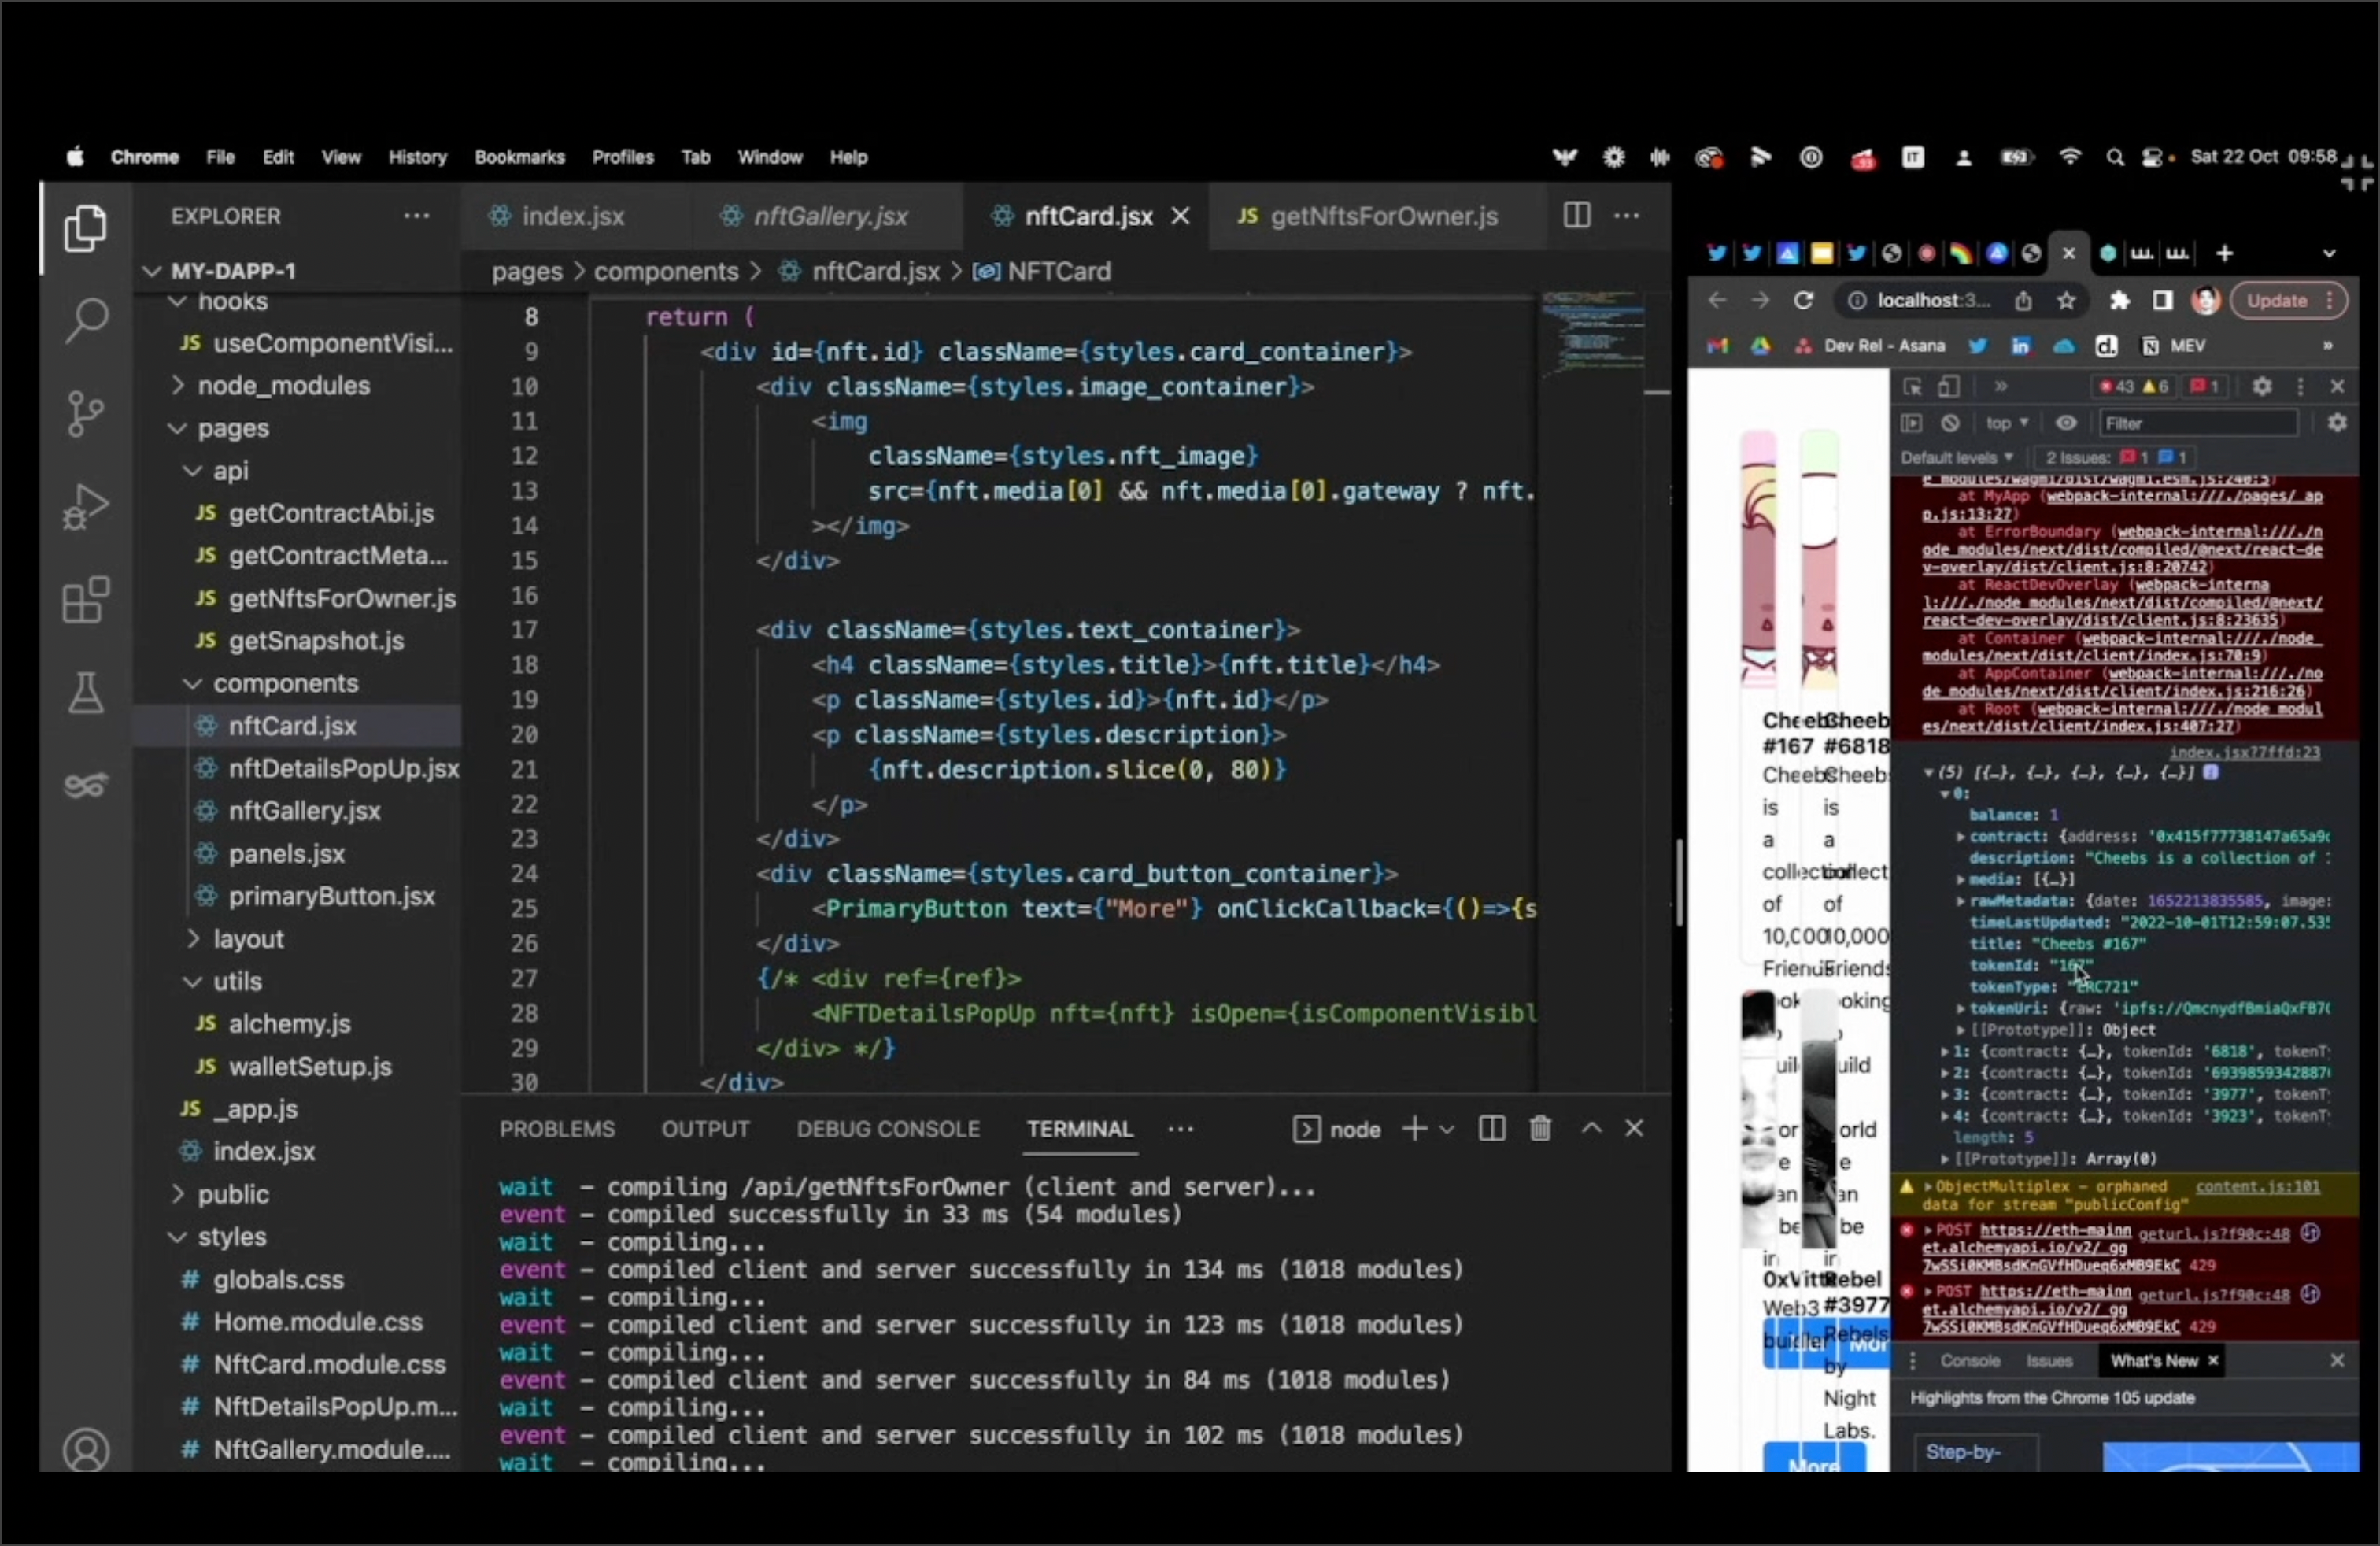The image size is (2380, 1546).
Task: Open the Source Control view
Action: (x=85, y=413)
